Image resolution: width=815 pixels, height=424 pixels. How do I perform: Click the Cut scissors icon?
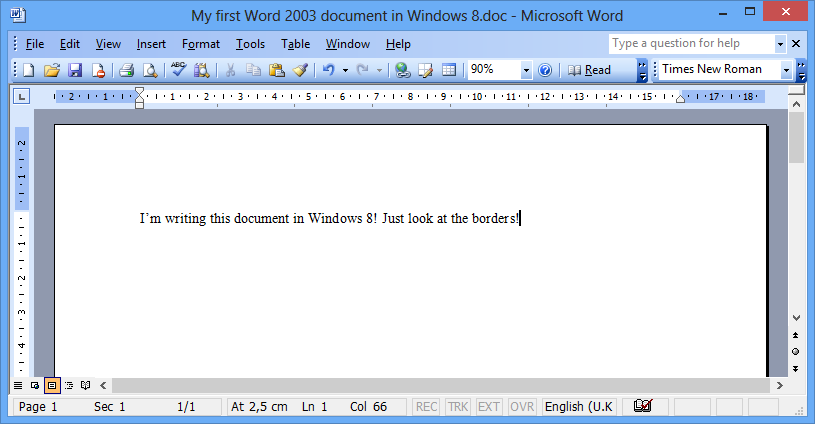(x=230, y=70)
